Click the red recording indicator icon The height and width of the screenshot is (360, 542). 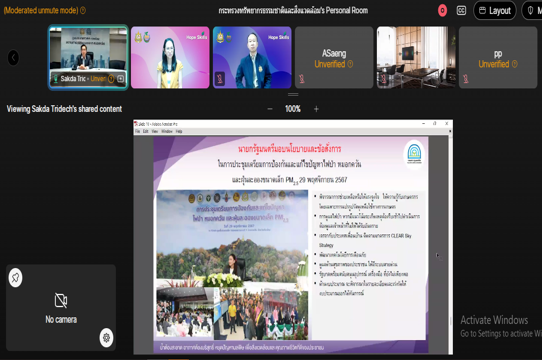(442, 10)
